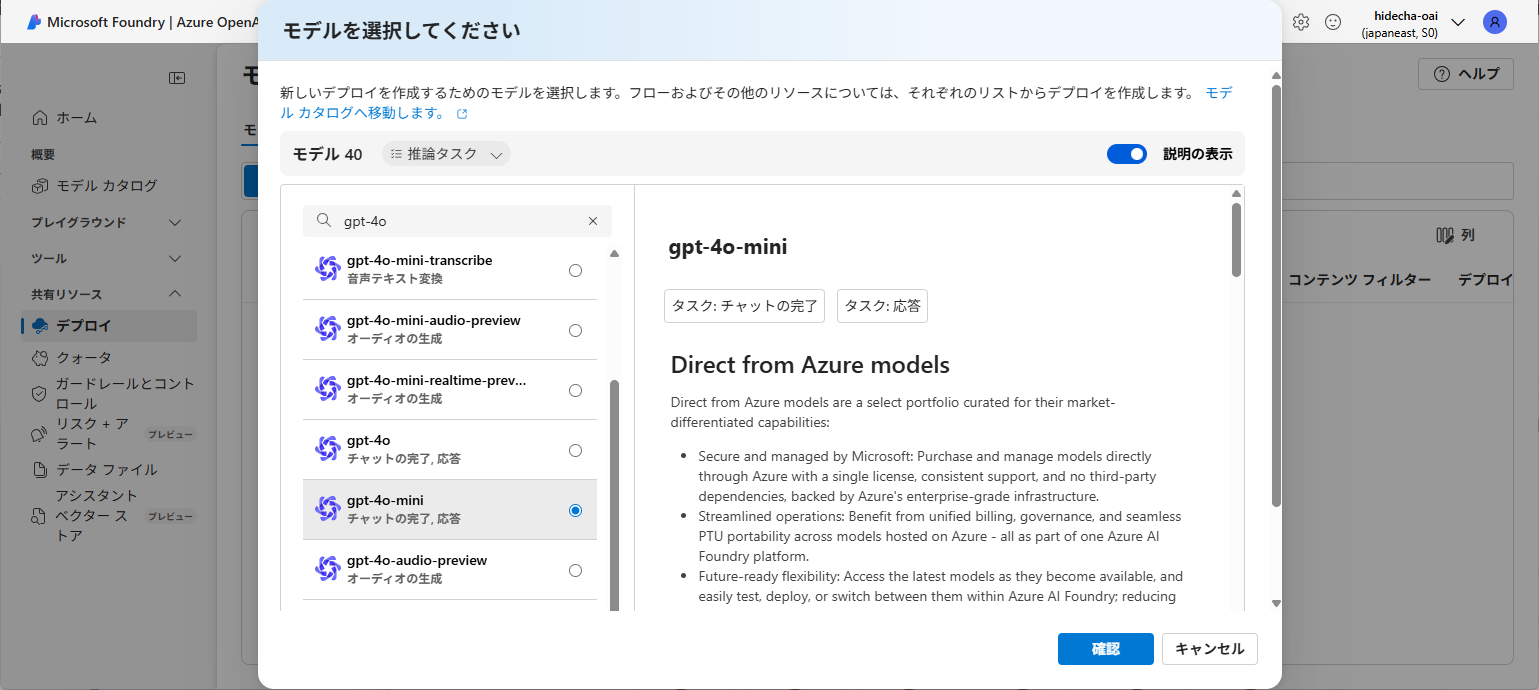Click the model search input field

(x=460, y=221)
